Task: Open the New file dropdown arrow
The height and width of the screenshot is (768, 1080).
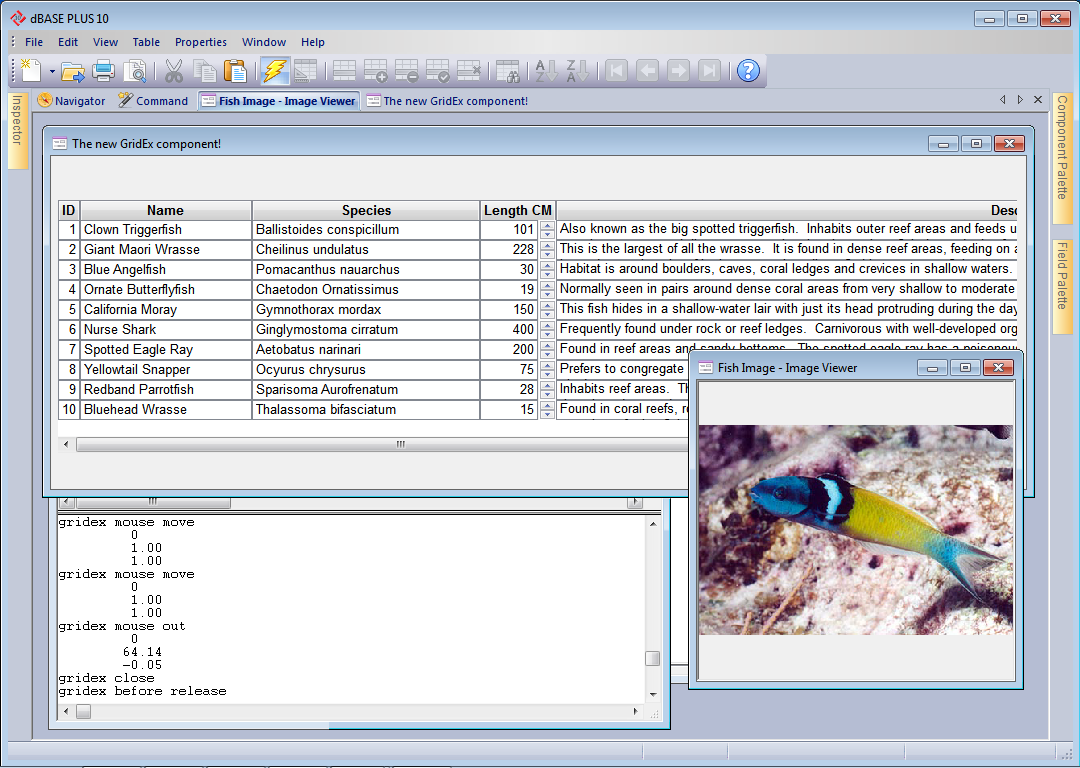Action: [52, 71]
